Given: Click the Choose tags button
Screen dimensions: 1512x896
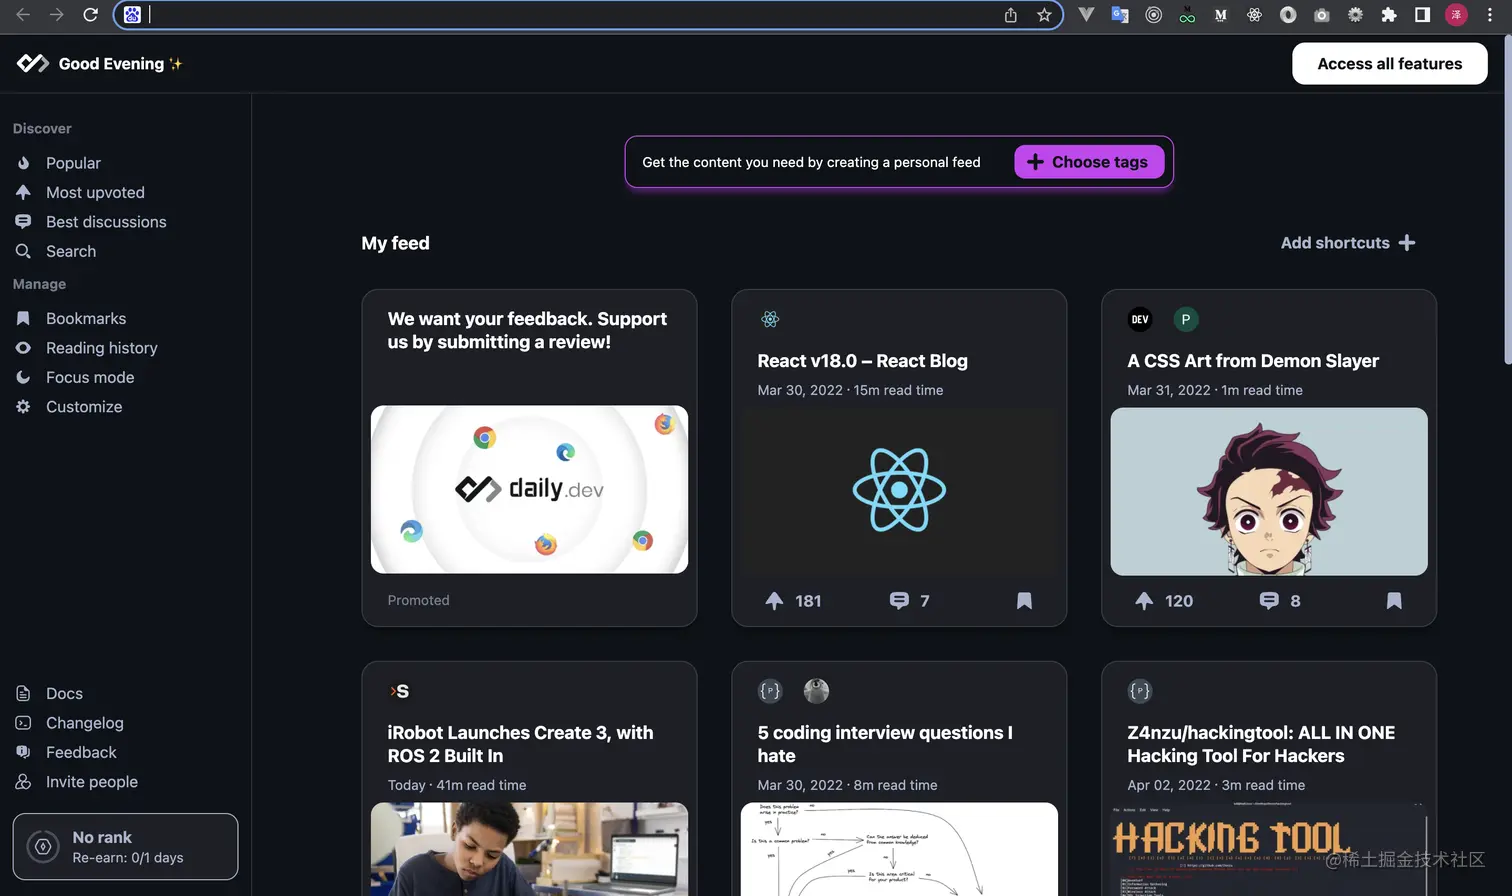Looking at the screenshot, I should pyautogui.click(x=1089, y=162).
